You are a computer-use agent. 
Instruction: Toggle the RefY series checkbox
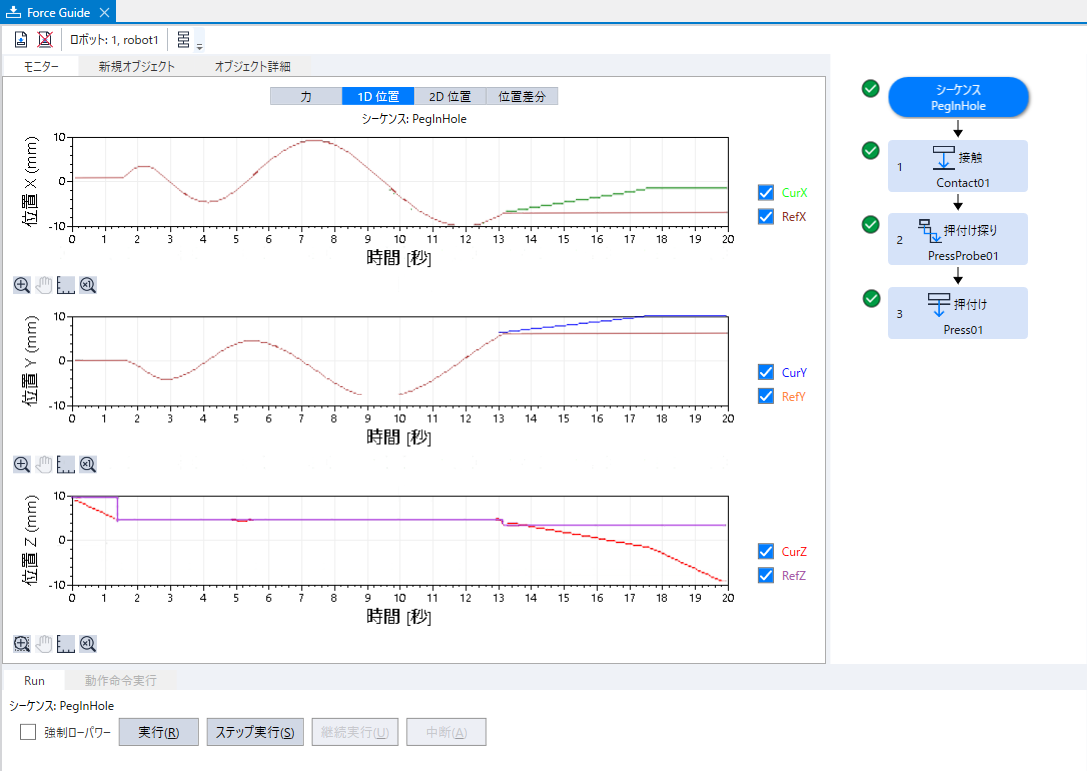[x=766, y=396]
